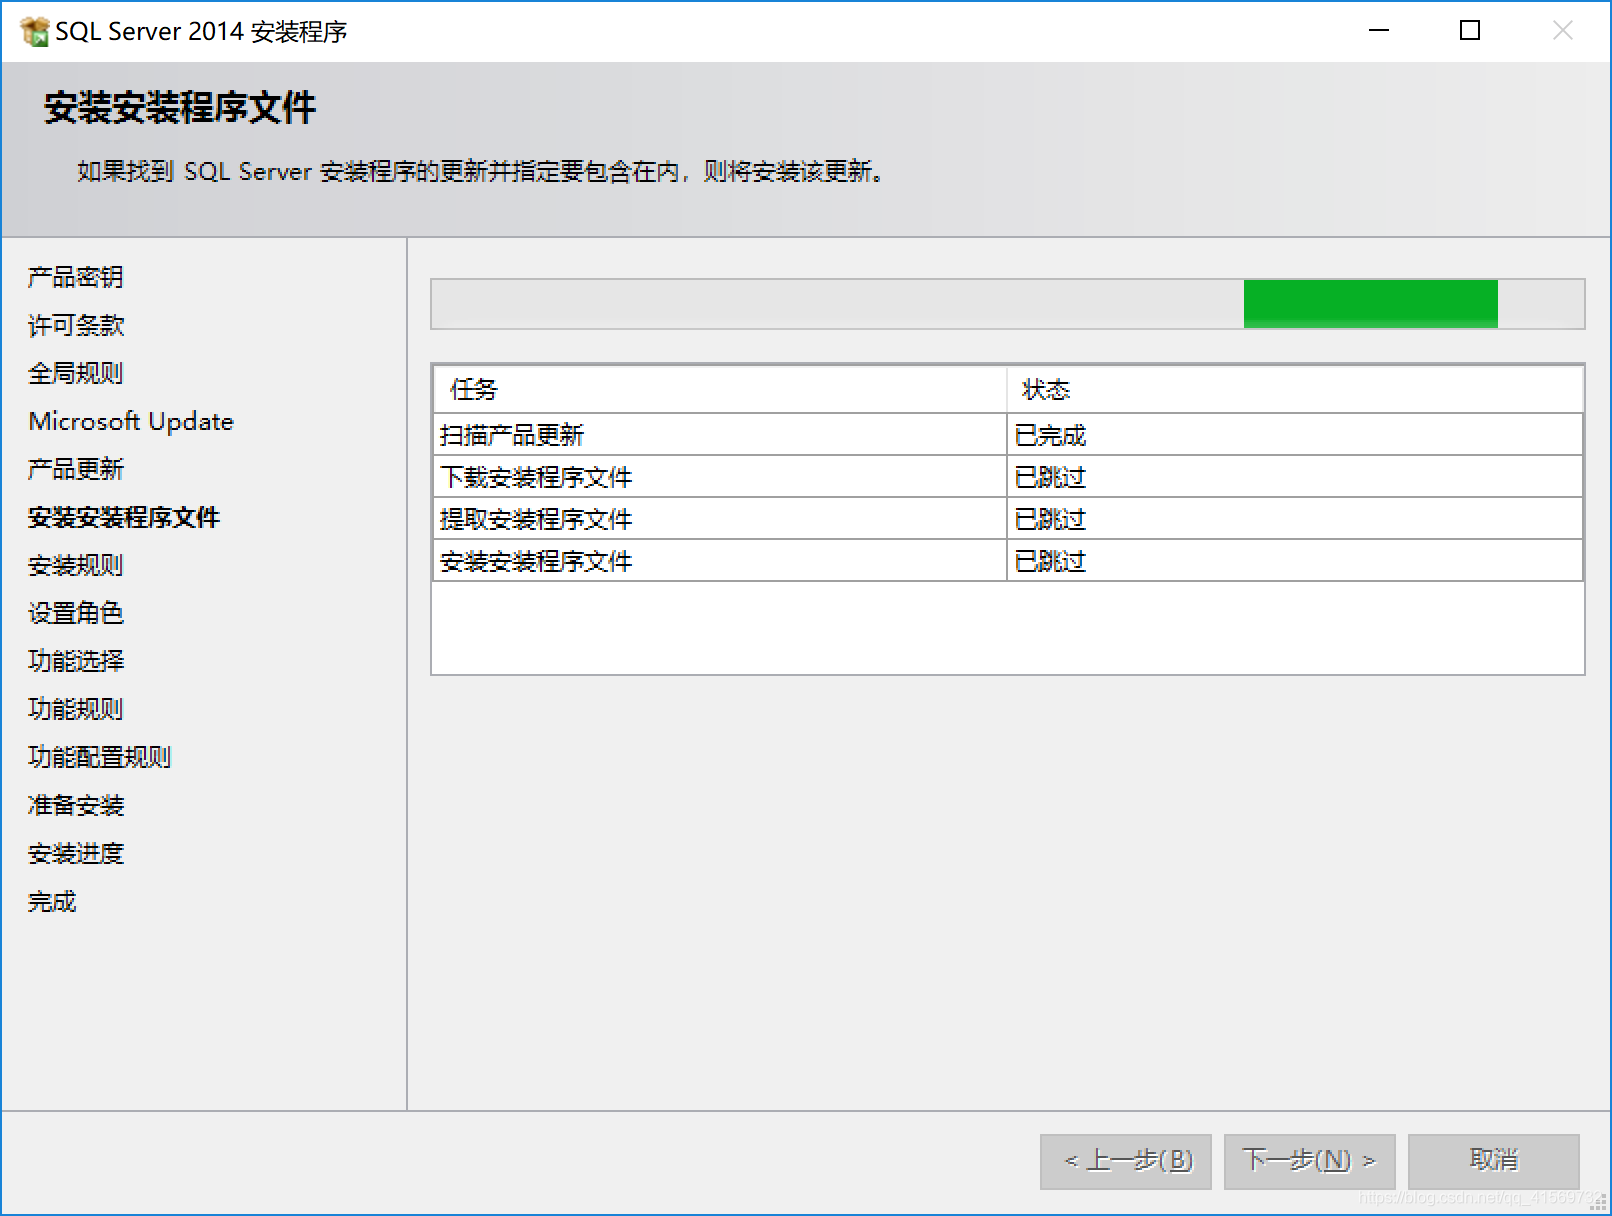Select the 全局规则 step in sidebar

(76, 373)
